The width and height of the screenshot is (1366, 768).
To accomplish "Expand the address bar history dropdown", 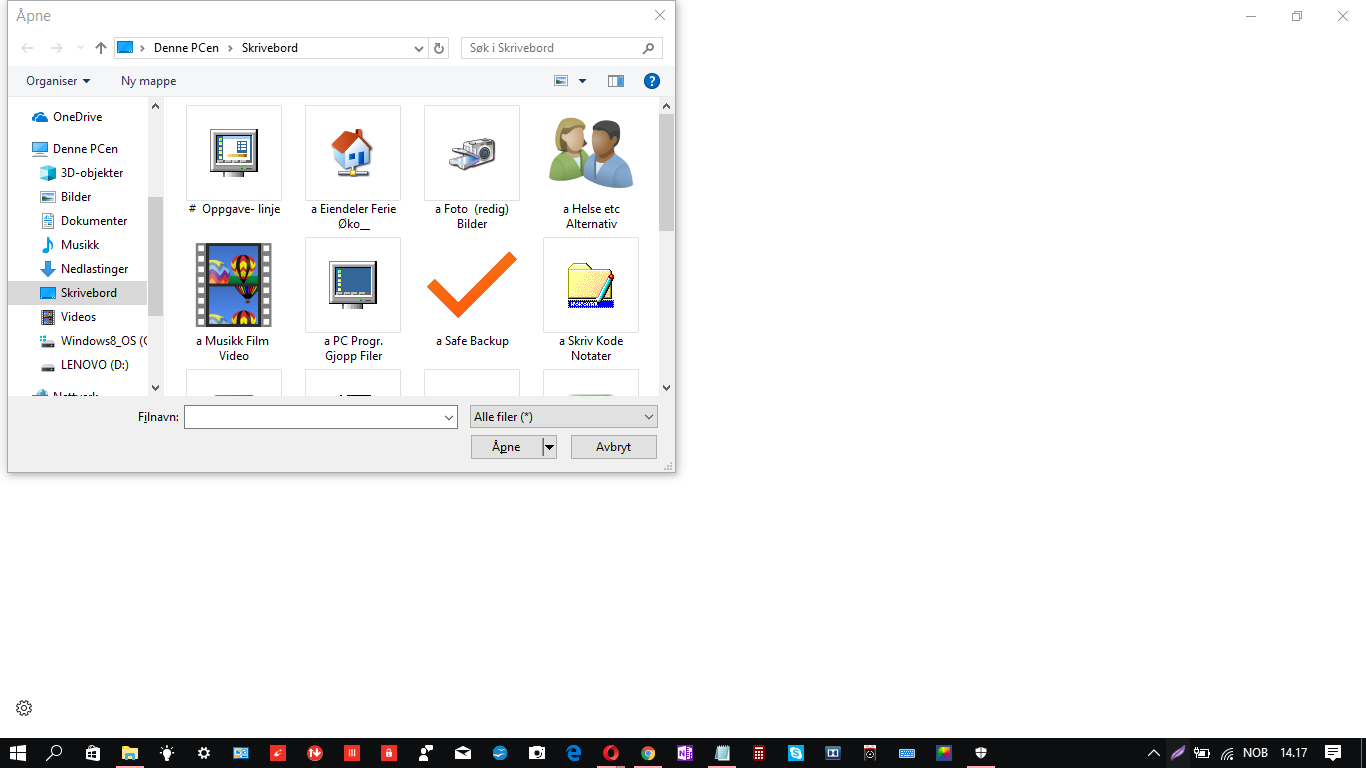I will click(x=419, y=48).
